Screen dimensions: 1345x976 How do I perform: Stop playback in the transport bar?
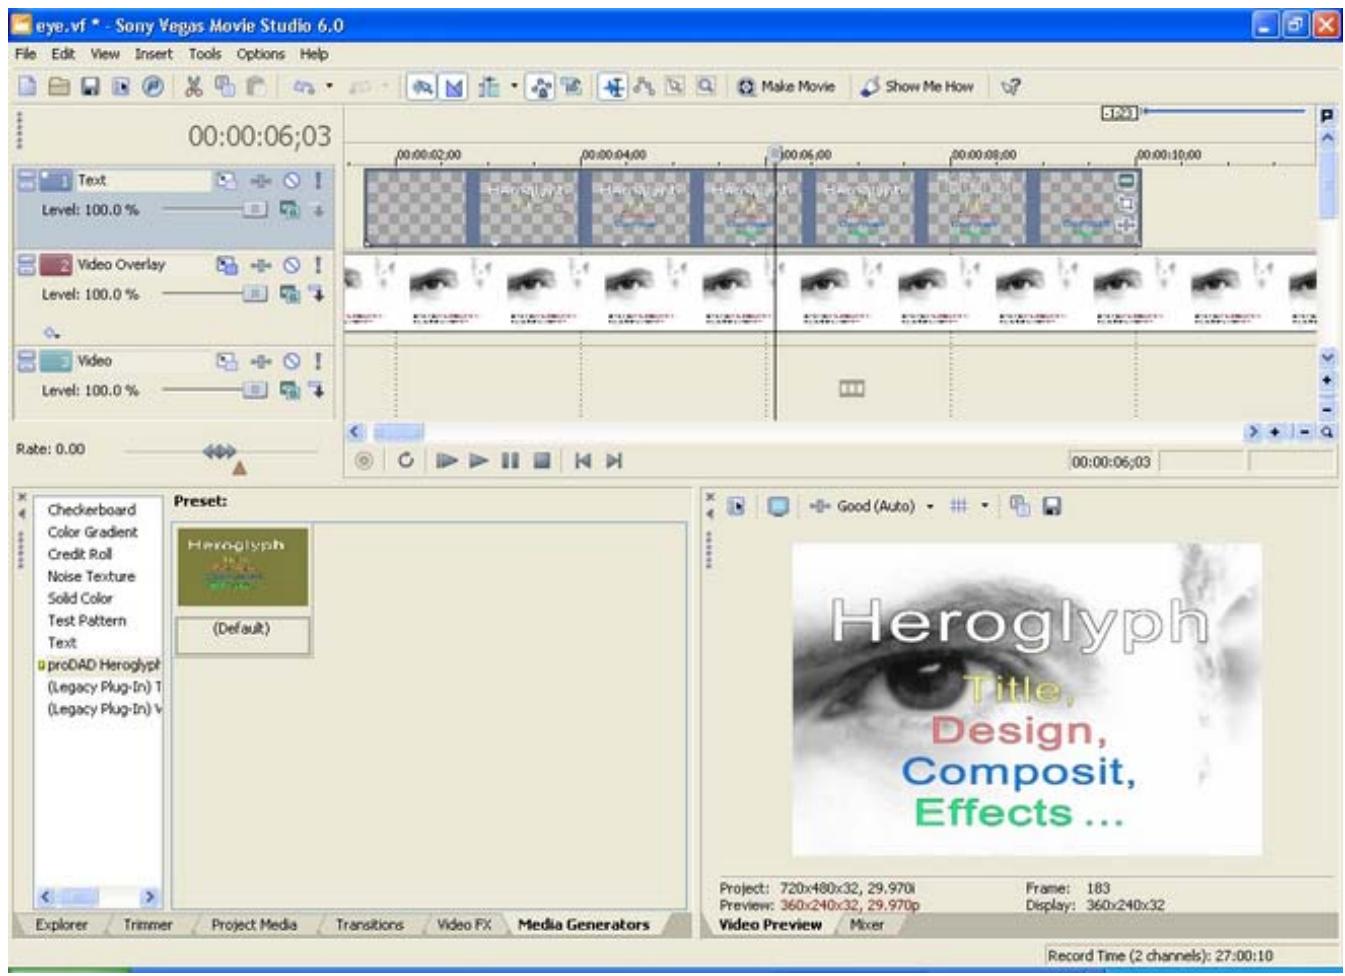[x=541, y=461]
